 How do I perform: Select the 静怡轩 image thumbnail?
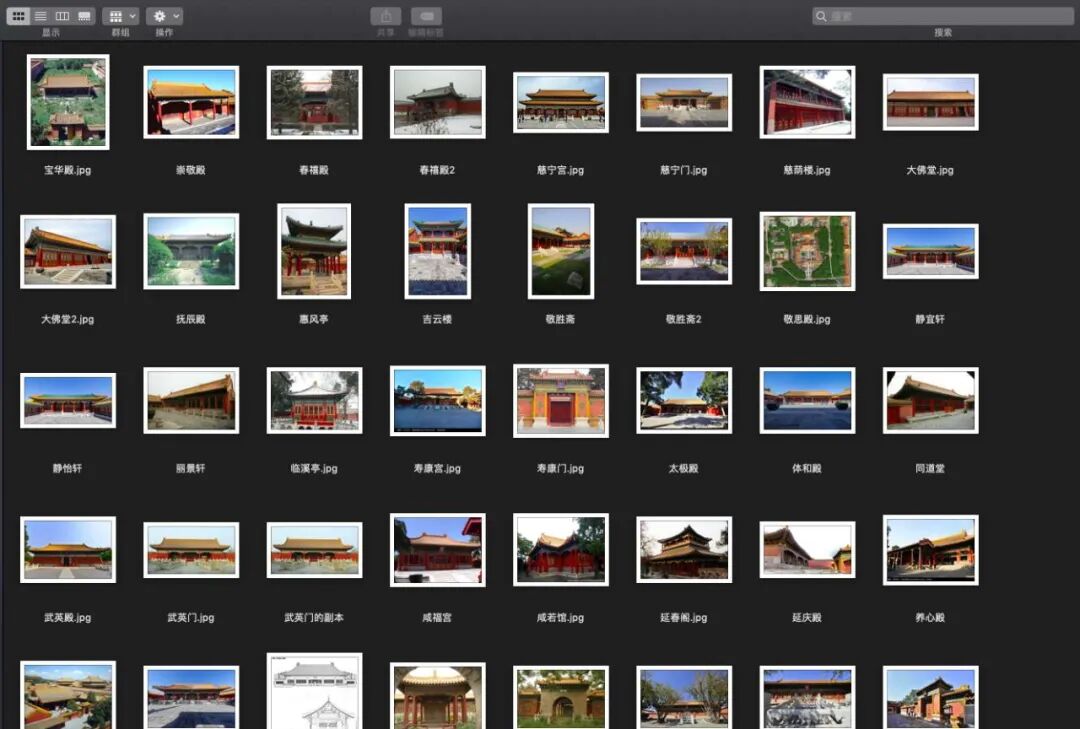(x=68, y=400)
